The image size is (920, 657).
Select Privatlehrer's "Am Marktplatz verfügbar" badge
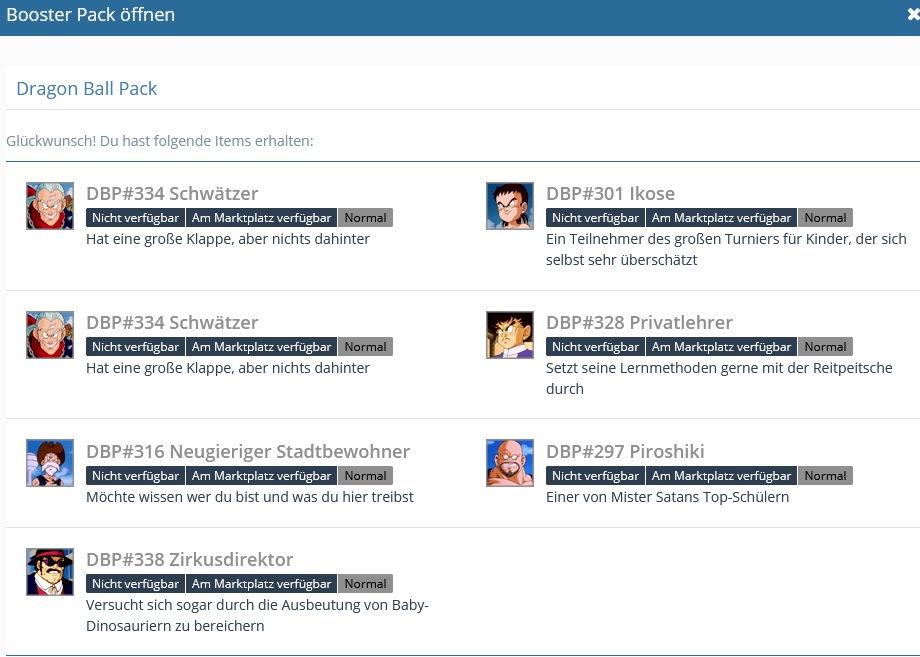(x=721, y=347)
